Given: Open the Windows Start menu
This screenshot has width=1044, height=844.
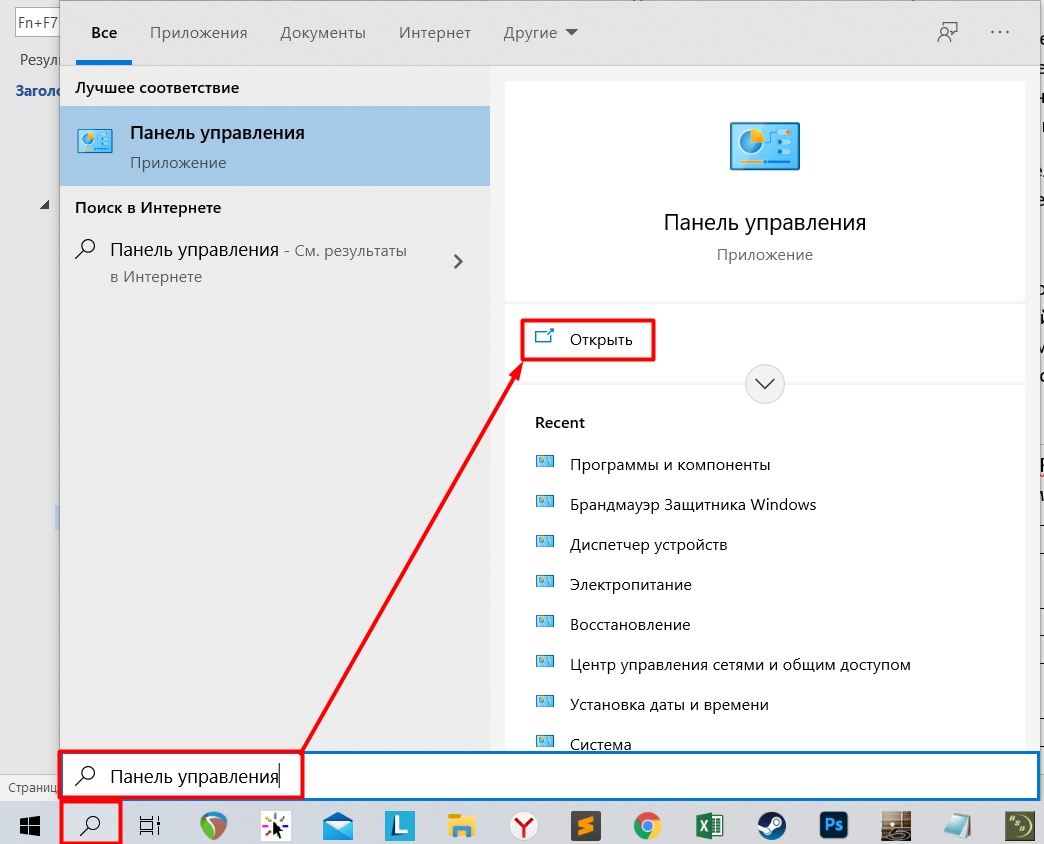Looking at the screenshot, I should pos(30,826).
